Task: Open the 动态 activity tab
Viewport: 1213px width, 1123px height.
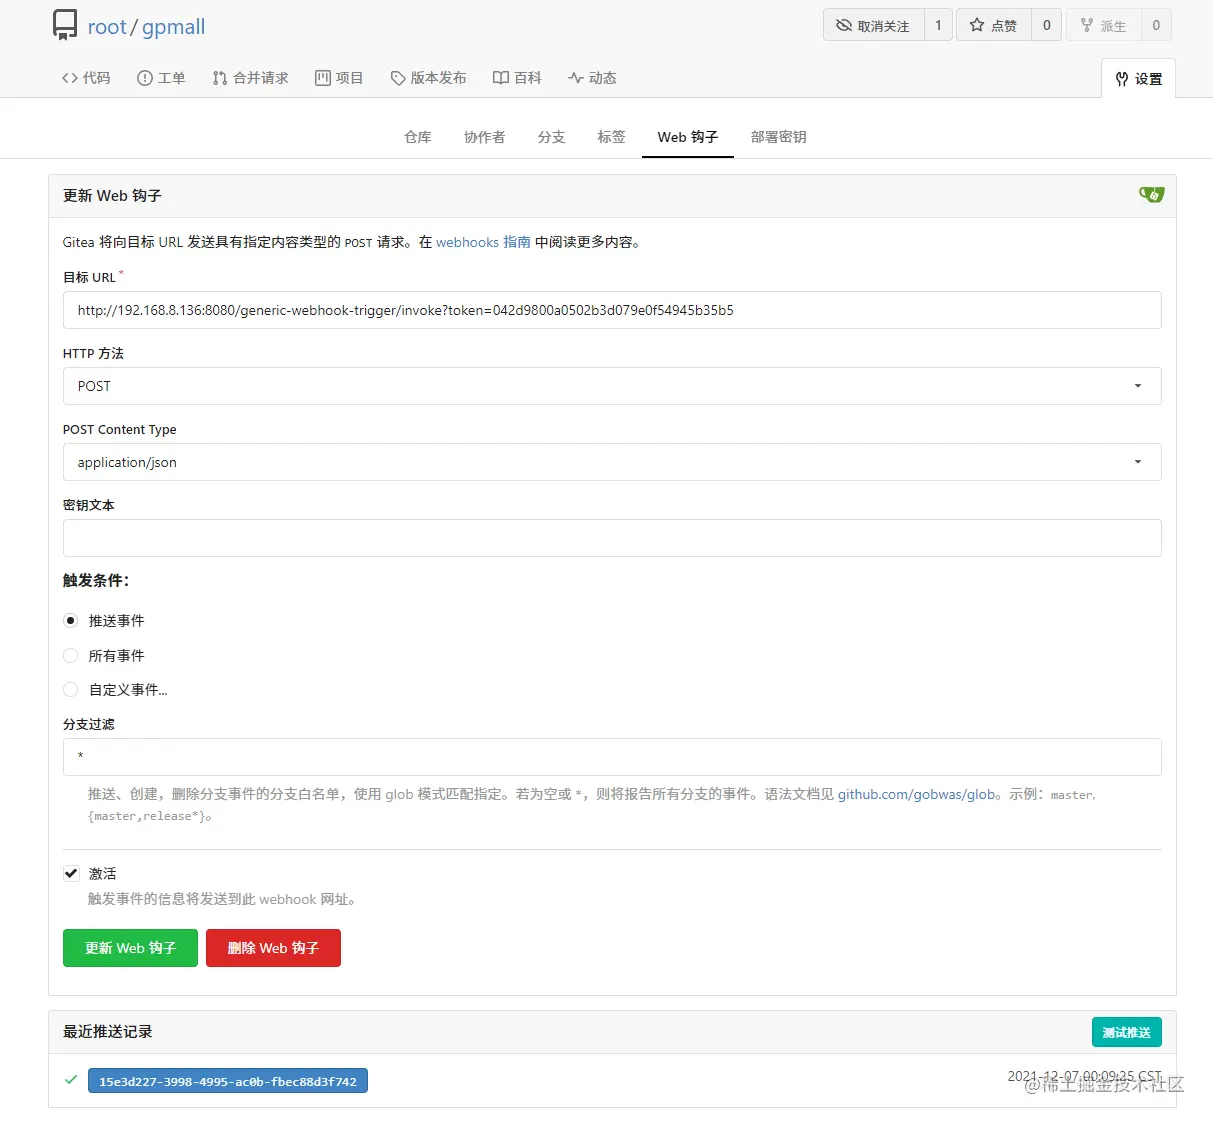Action: point(592,78)
